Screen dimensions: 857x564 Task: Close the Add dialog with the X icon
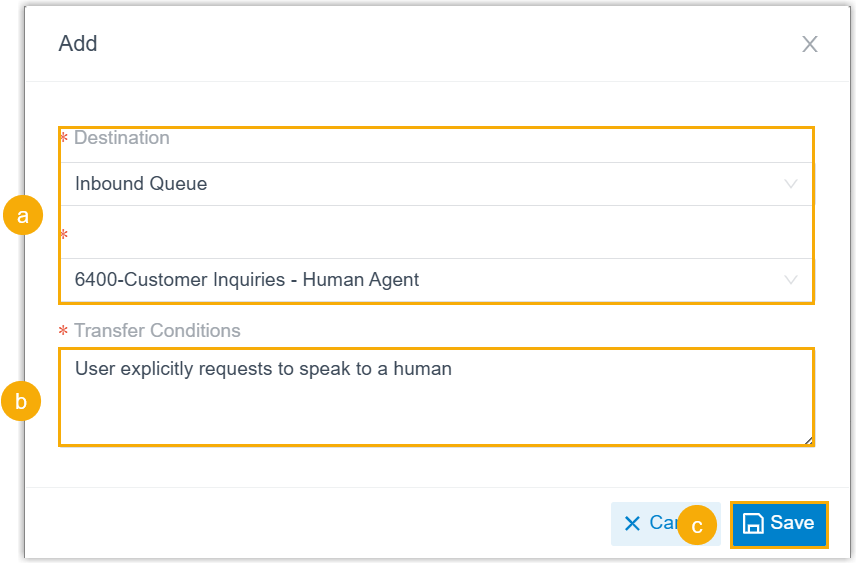pos(809,44)
